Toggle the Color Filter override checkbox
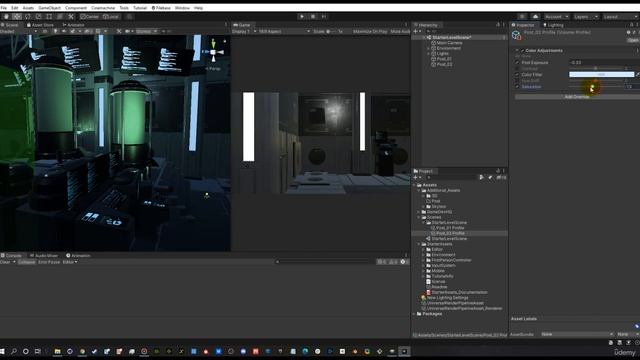 [x=517, y=75]
